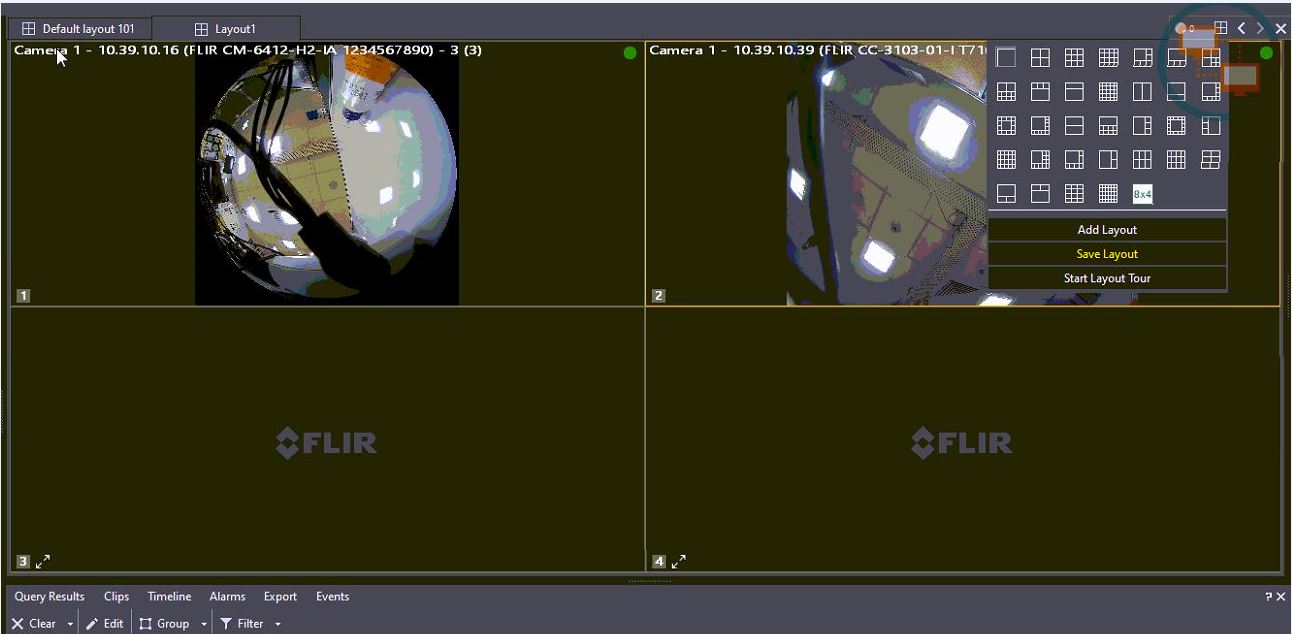Click the Add Layout button

tap(1106, 229)
